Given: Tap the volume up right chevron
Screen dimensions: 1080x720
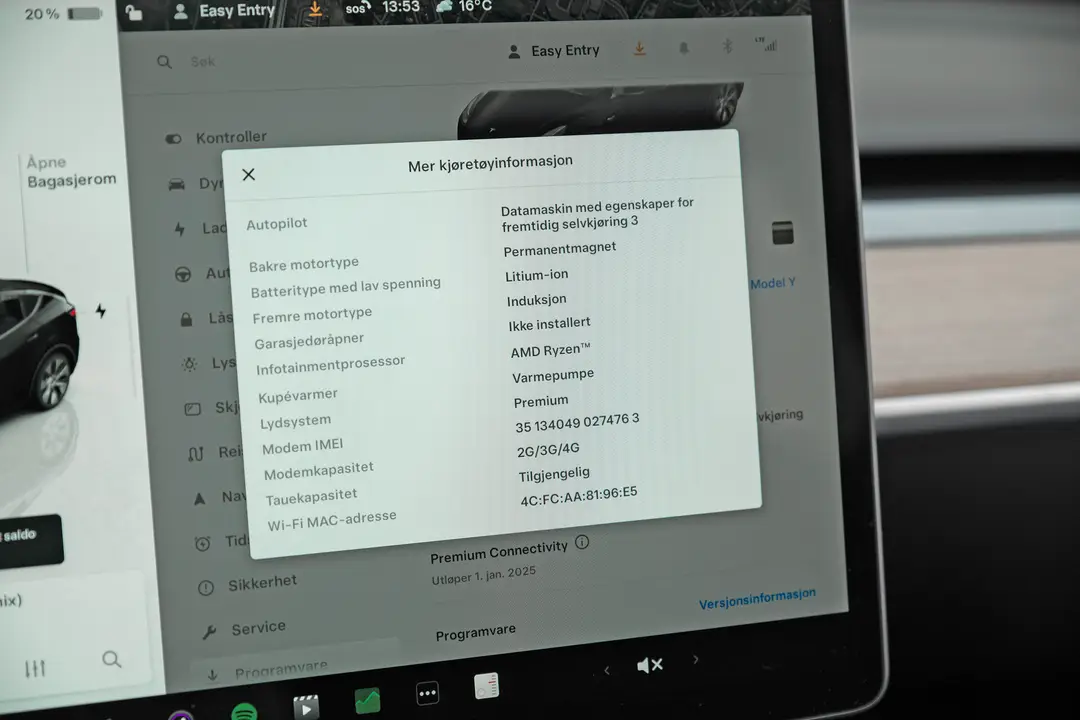Looking at the screenshot, I should [x=696, y=659].
